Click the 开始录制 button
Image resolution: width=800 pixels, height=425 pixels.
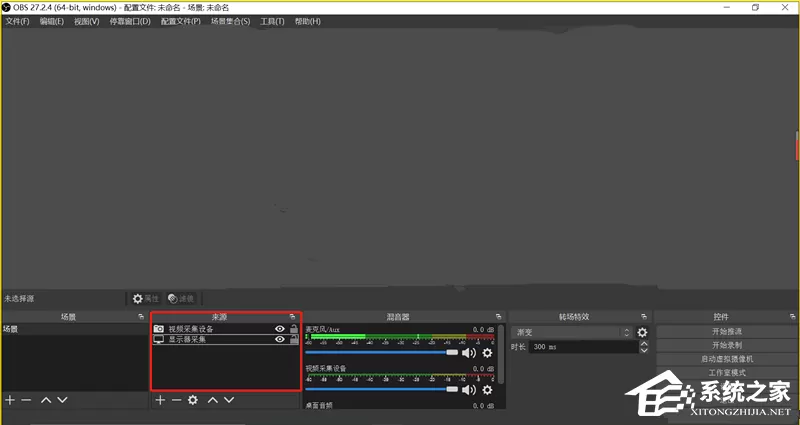(727, 345)
